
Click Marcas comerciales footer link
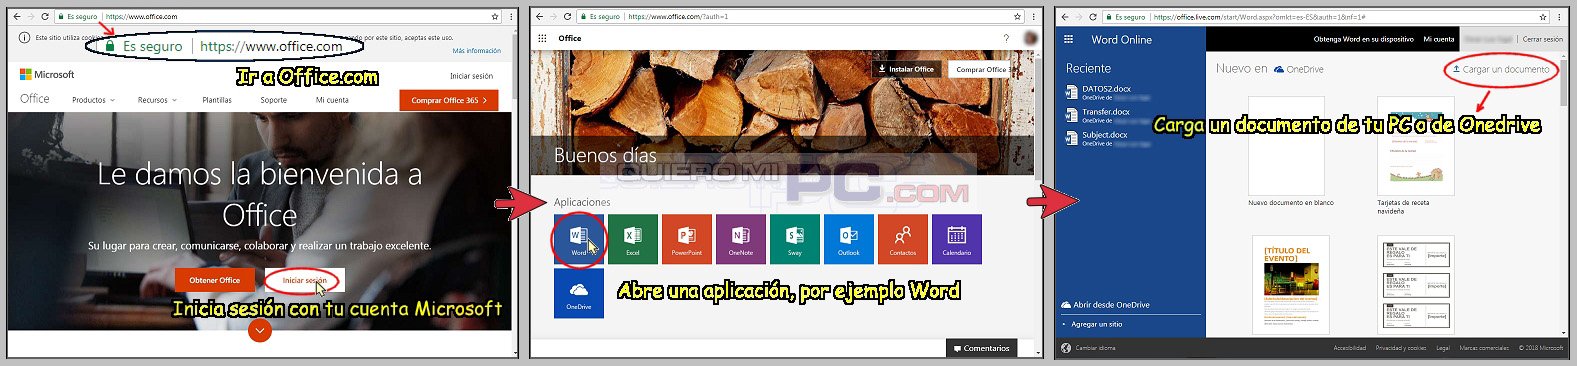click(1484, 348)
